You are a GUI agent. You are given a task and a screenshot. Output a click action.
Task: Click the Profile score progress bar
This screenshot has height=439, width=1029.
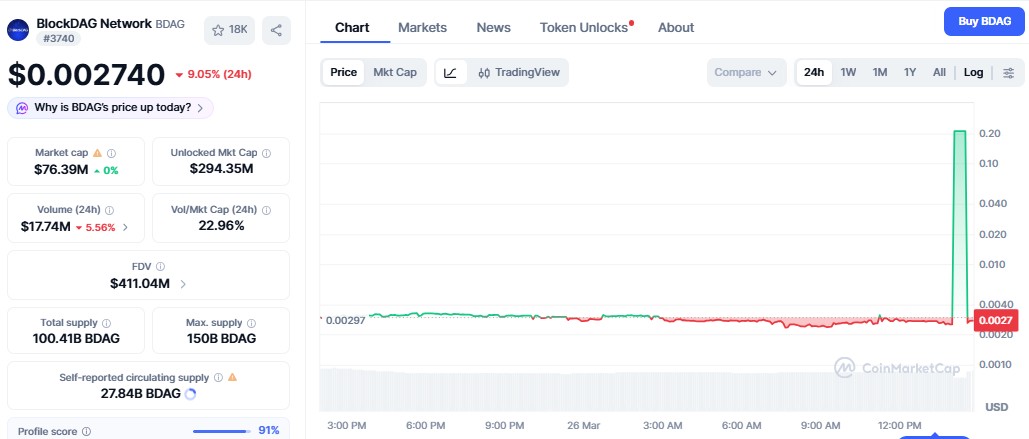click(222, 431)
